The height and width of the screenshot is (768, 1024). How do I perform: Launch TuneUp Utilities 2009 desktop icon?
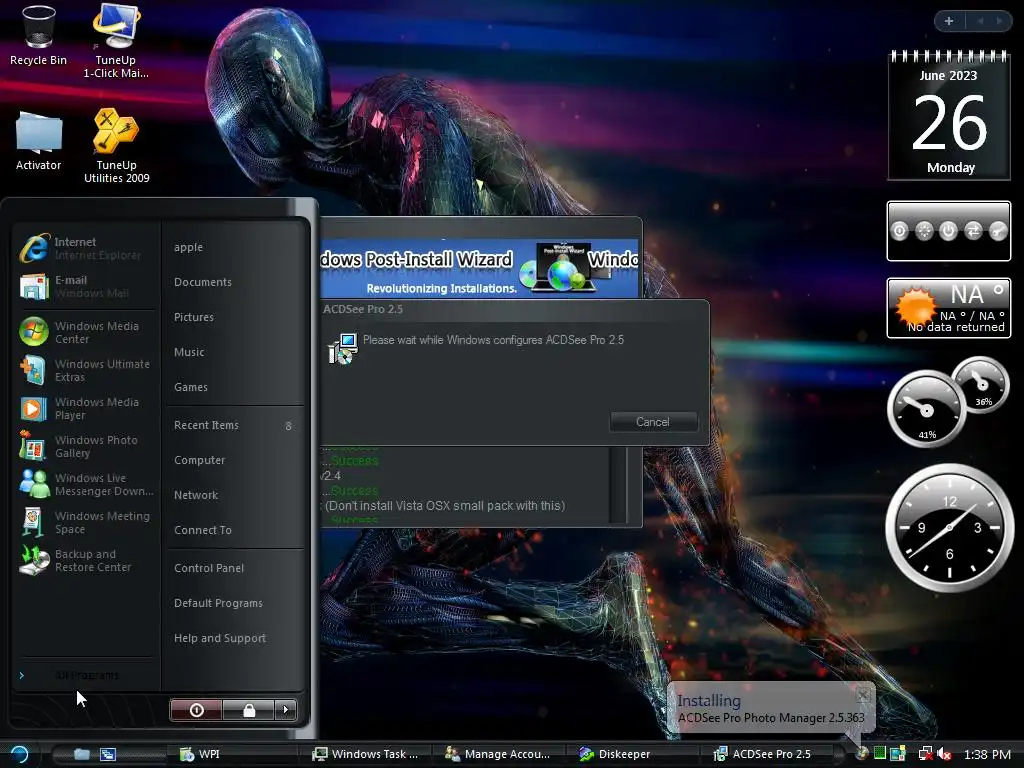116,145
